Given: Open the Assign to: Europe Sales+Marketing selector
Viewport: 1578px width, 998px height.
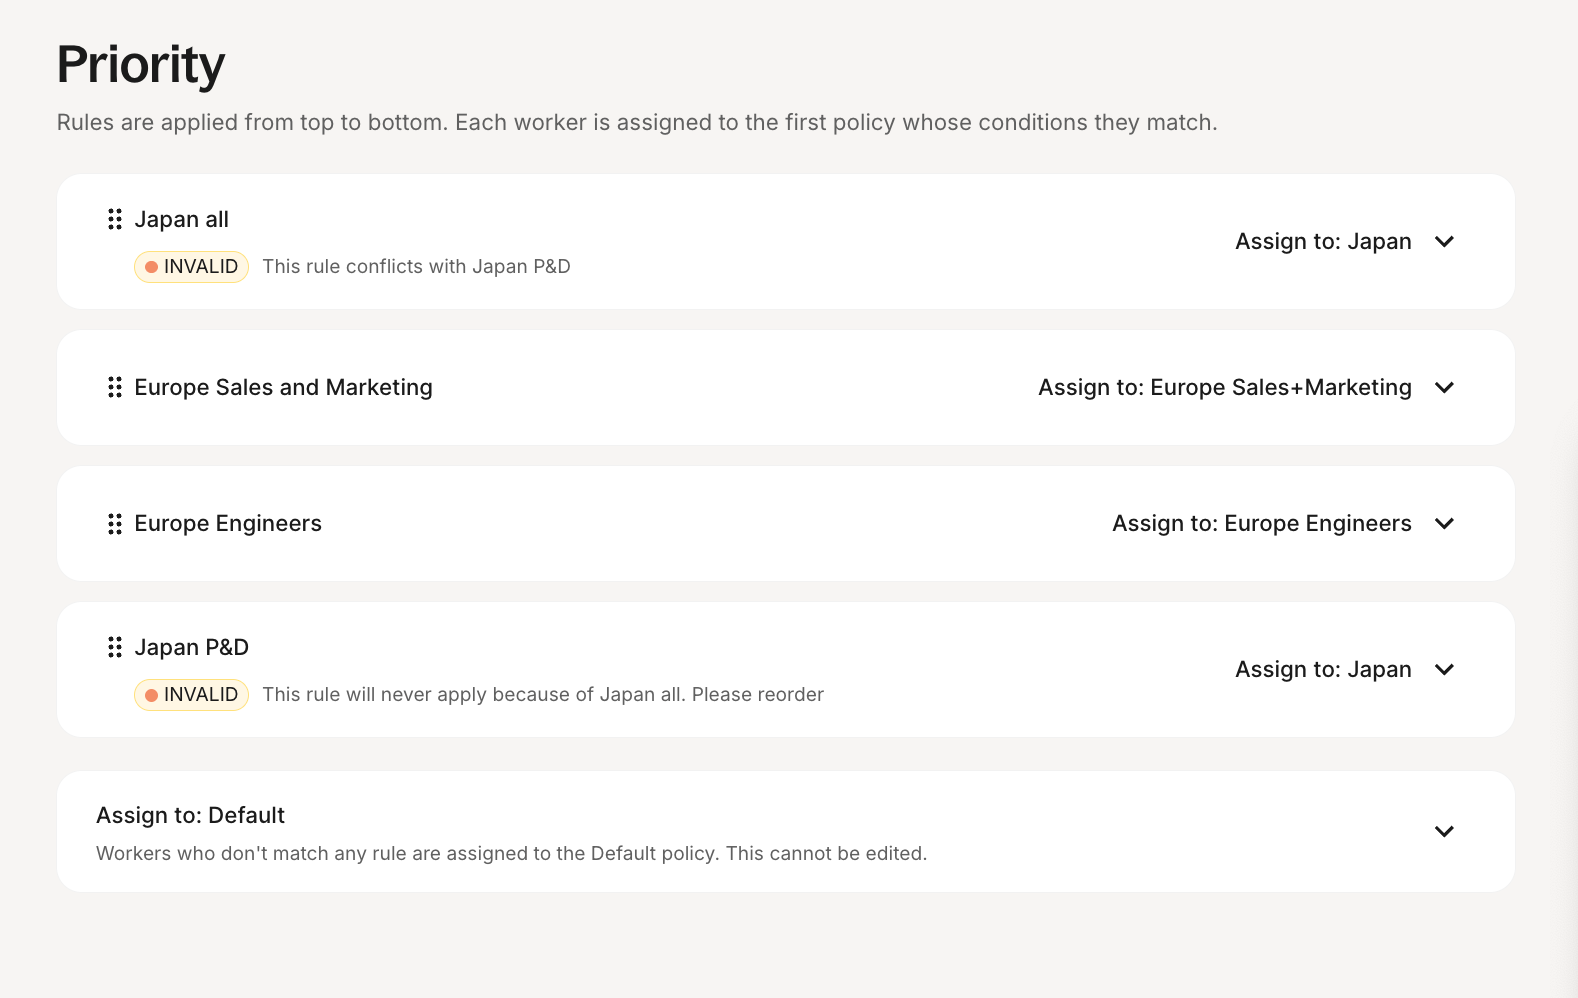Looking at the screenshot, I should tap(1224, 388).
